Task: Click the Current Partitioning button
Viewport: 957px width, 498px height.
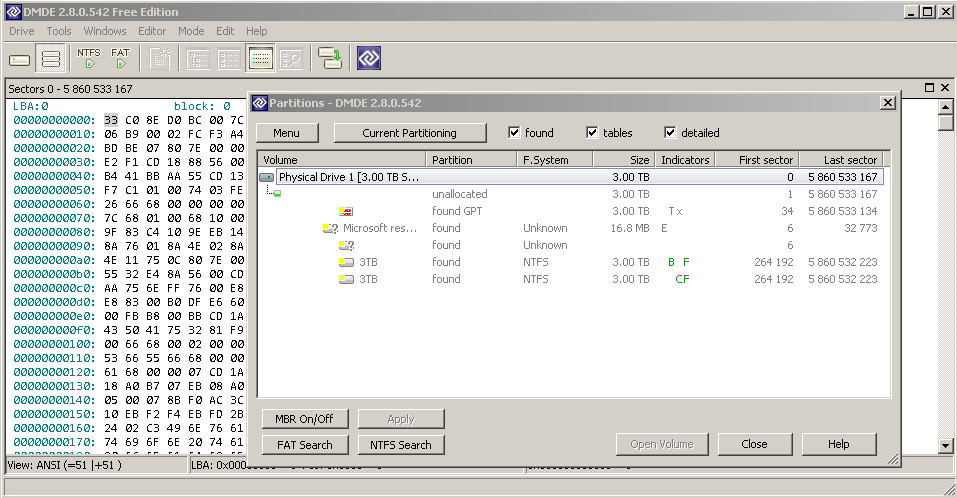Action: click(x=410, y=133)
